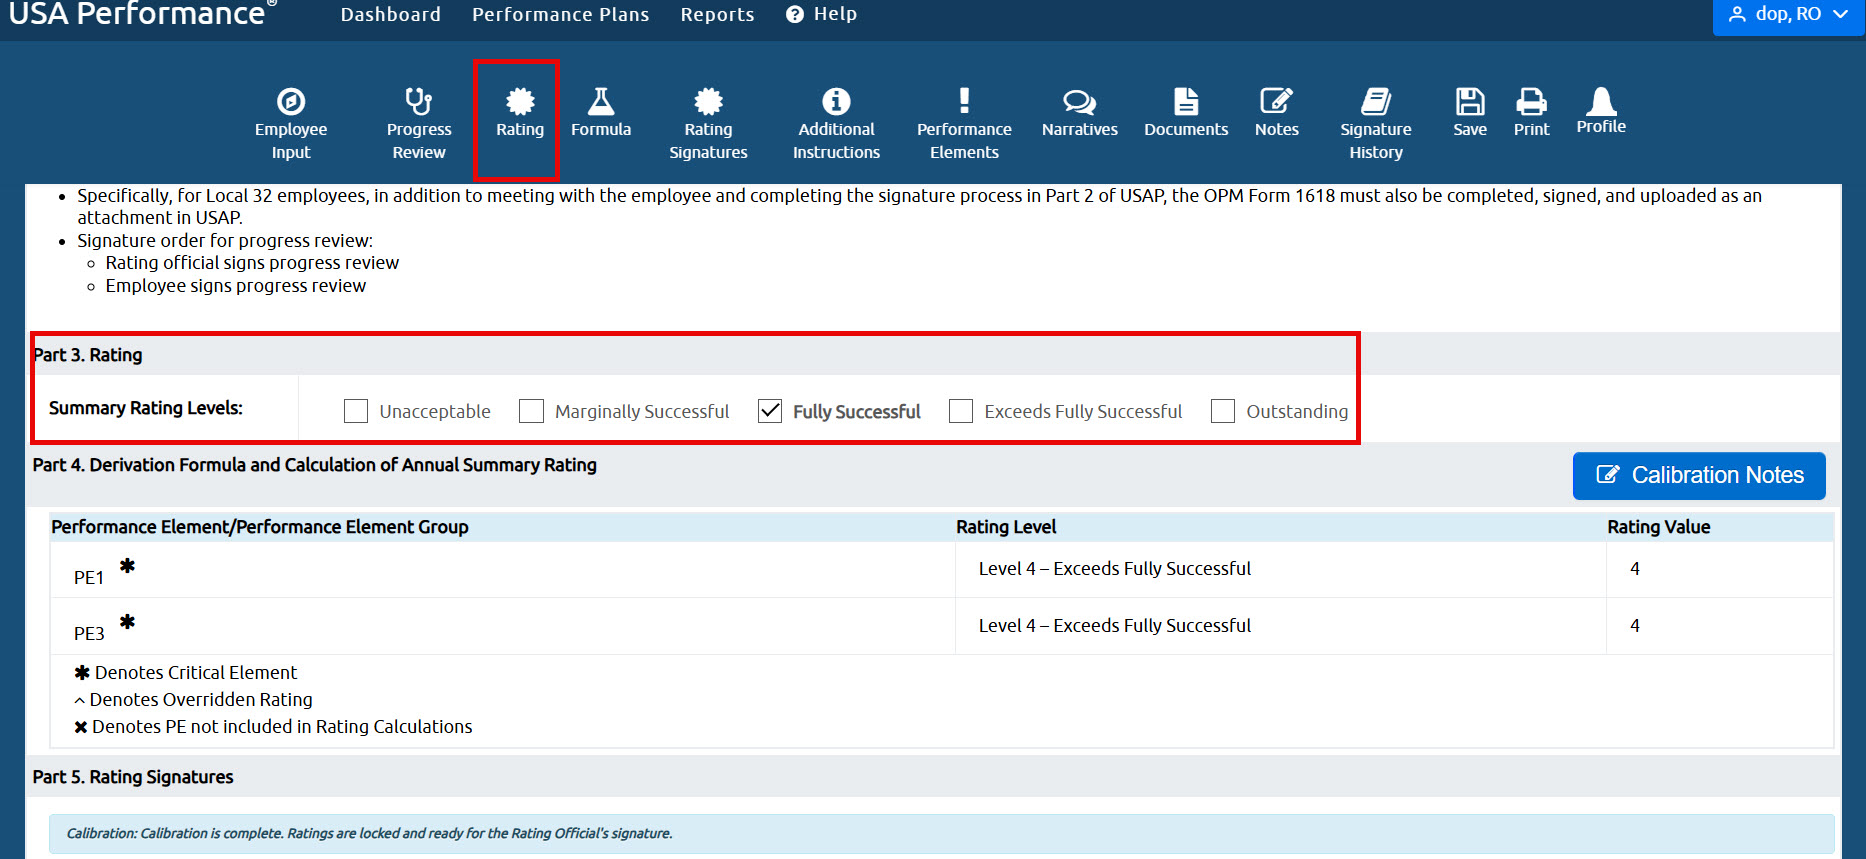
Task: Open the Employee Input section icon
Action: pyautogui.click(x=291, y=102)
